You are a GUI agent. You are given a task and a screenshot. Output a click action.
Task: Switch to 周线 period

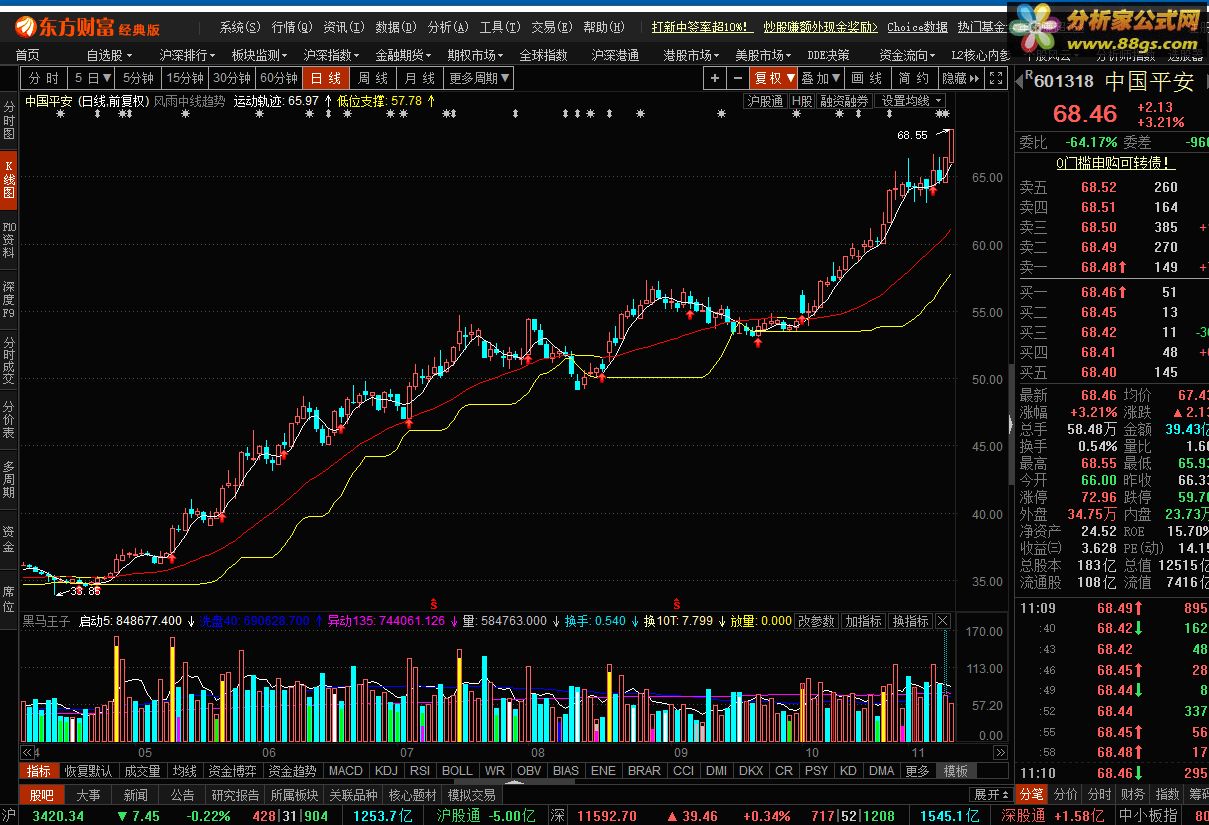click(373, 78)
